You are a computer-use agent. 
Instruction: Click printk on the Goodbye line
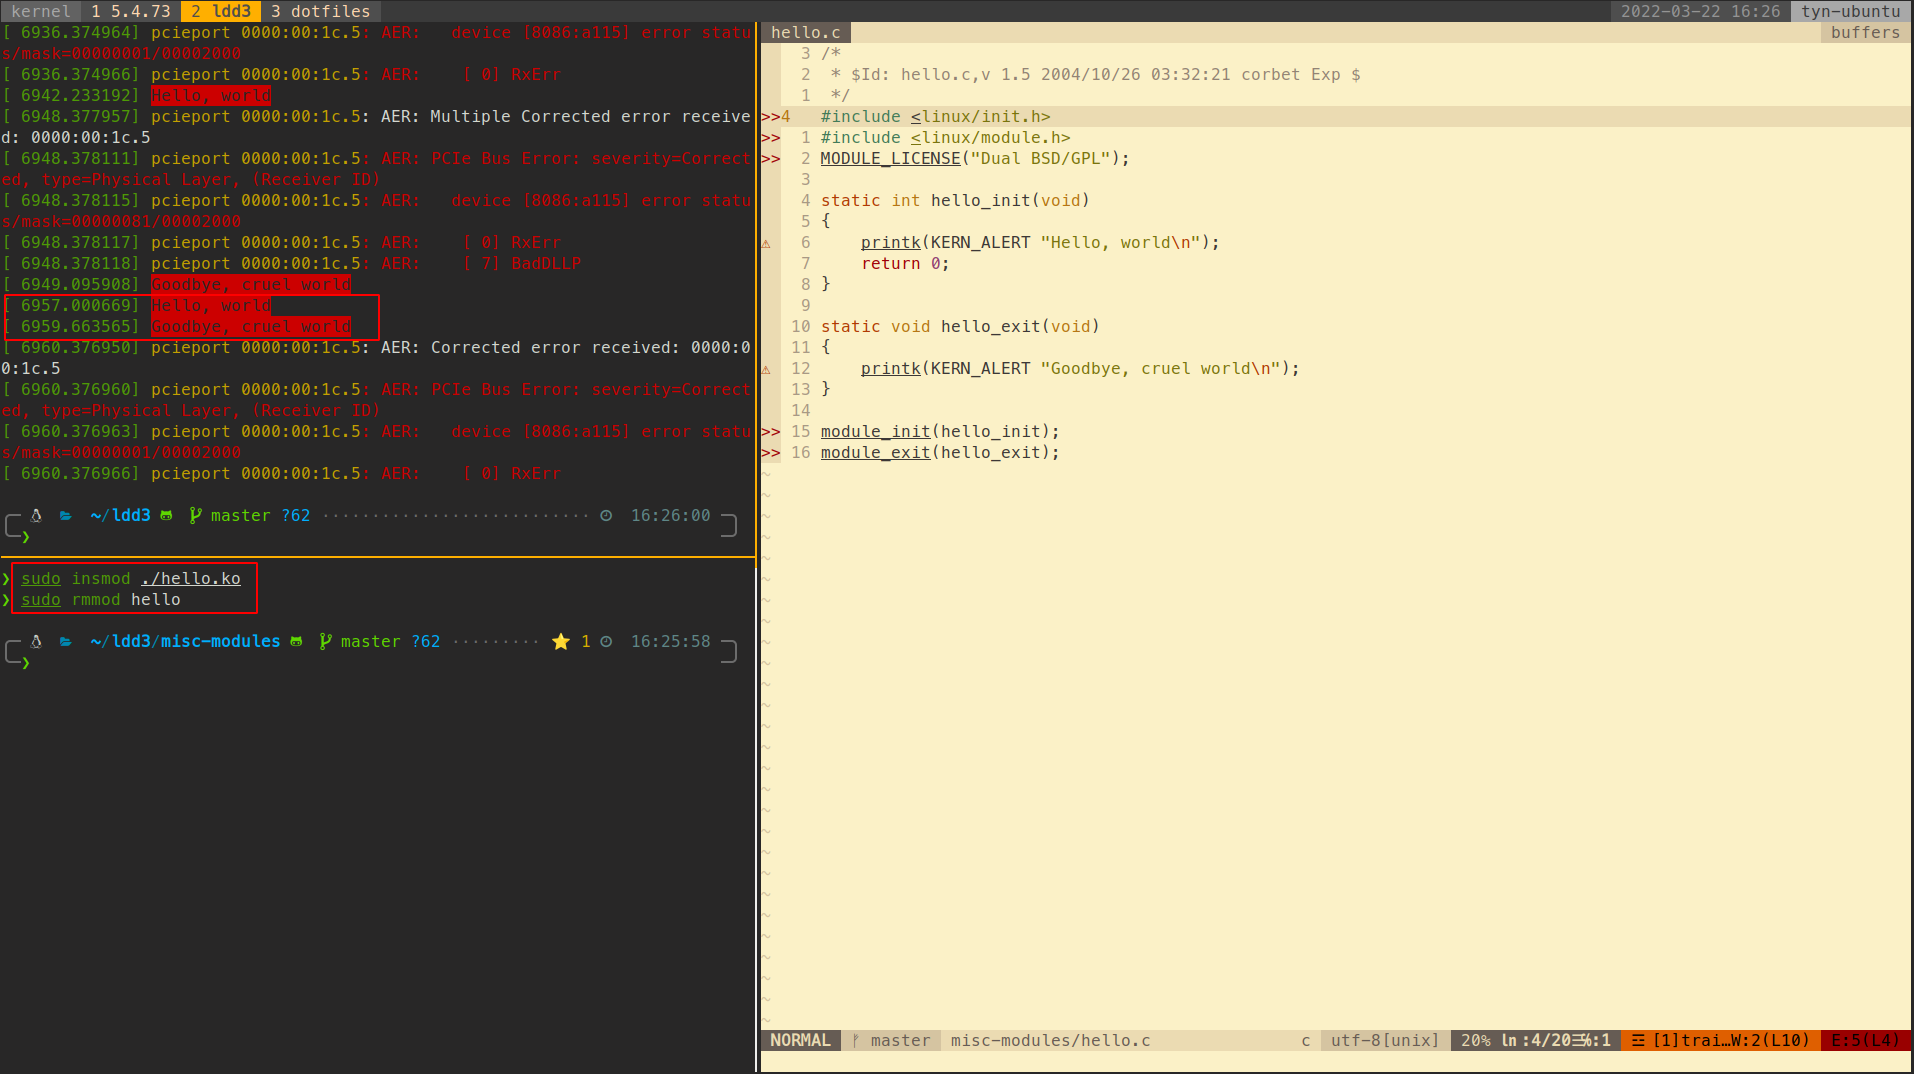[891, 368]
